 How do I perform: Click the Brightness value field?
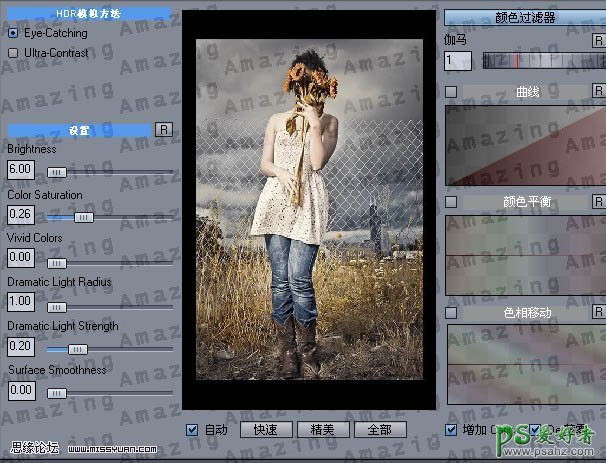point(20,170)
